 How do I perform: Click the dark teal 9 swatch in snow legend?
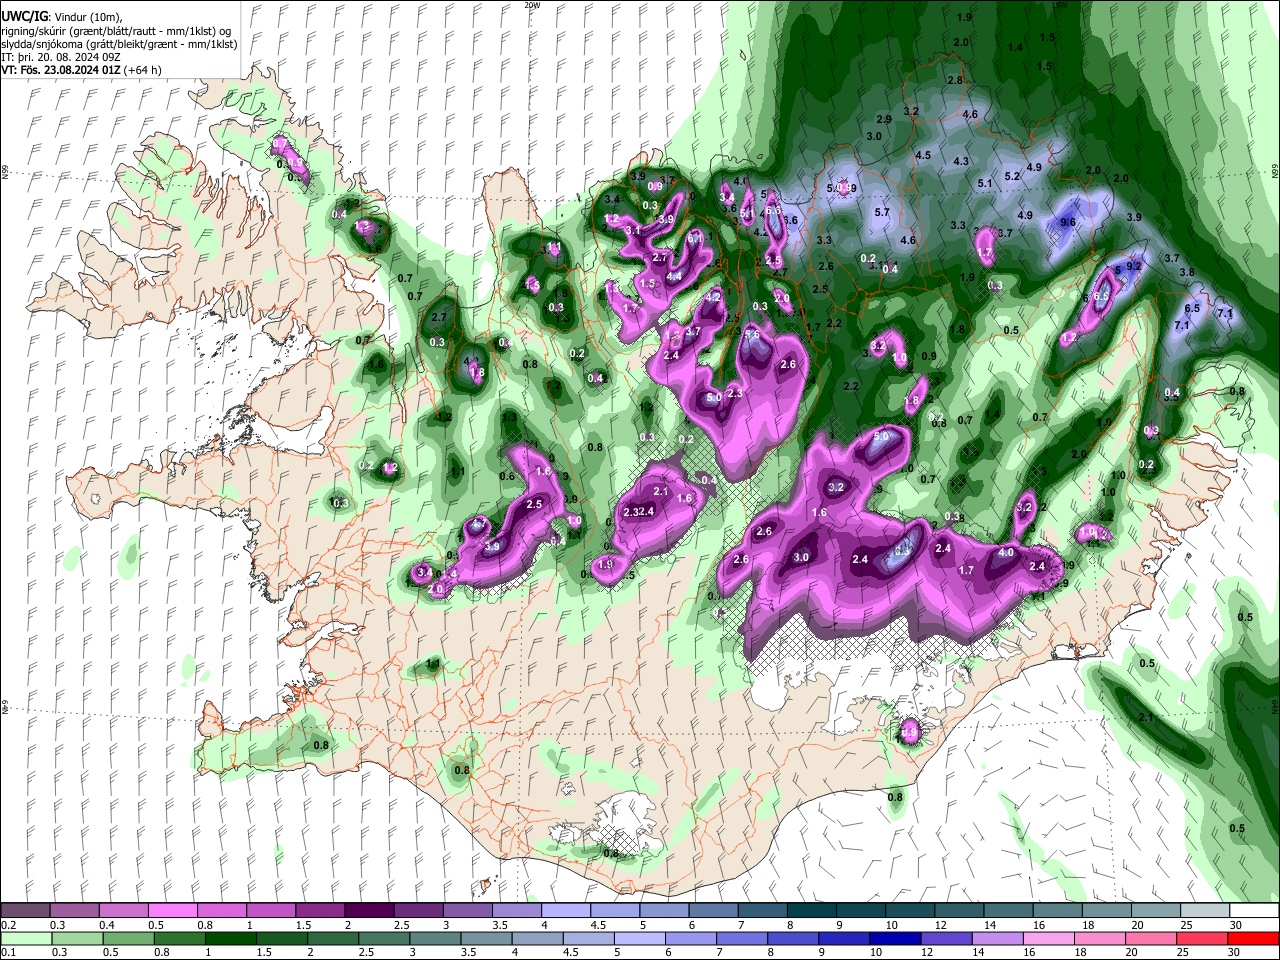coord(861,911)
